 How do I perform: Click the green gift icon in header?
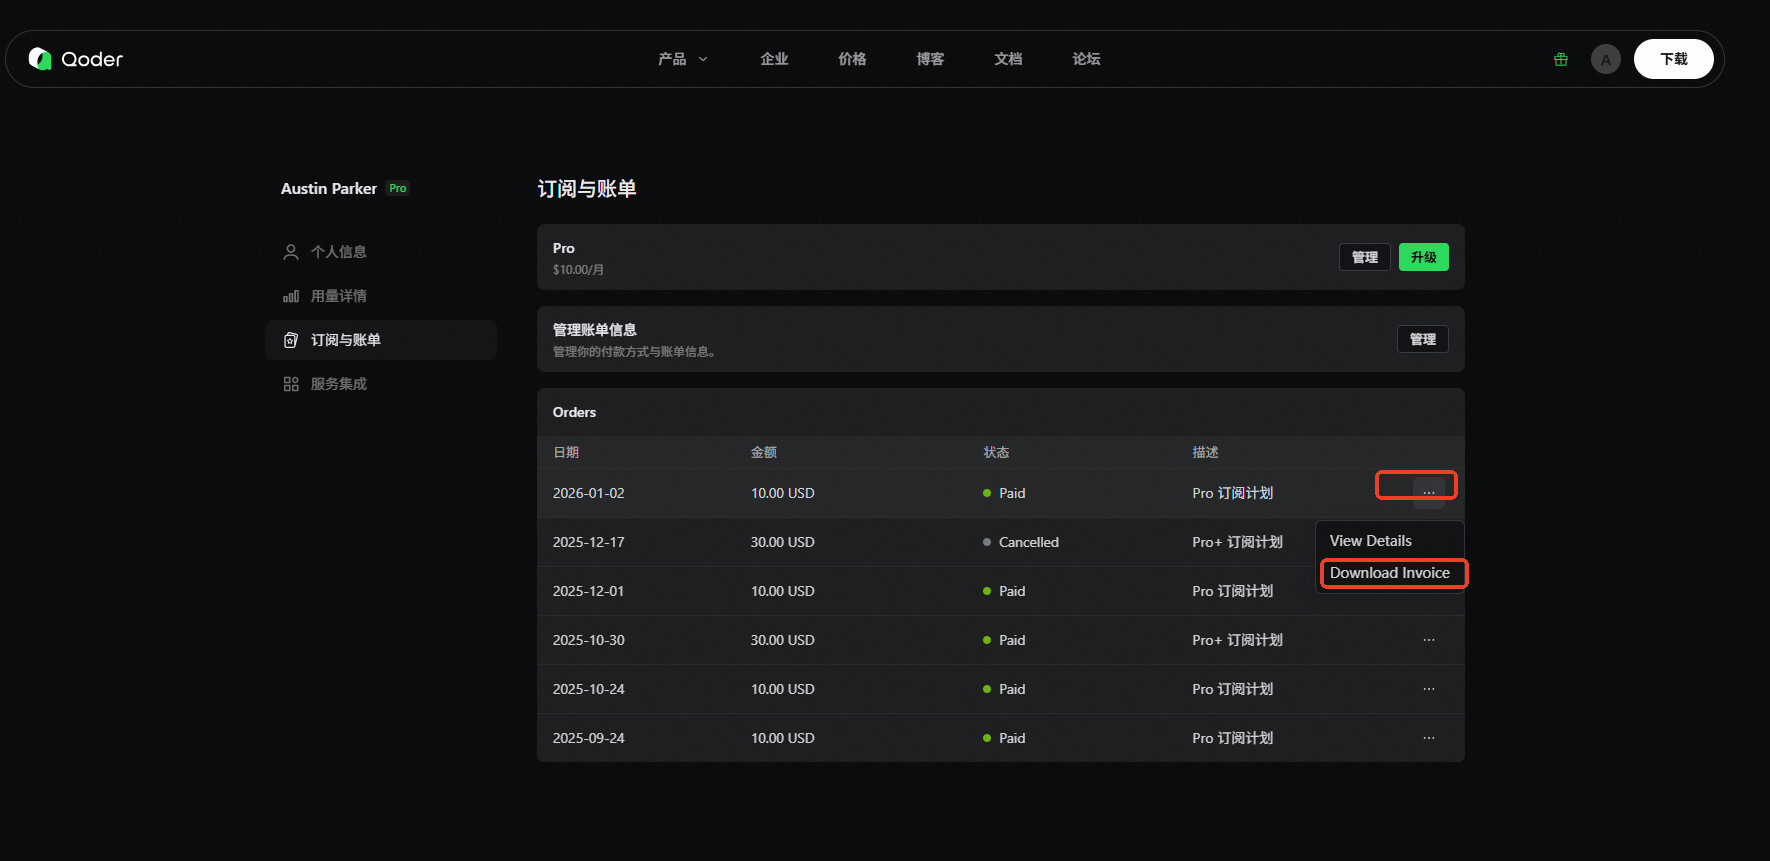click(1561, 59)
